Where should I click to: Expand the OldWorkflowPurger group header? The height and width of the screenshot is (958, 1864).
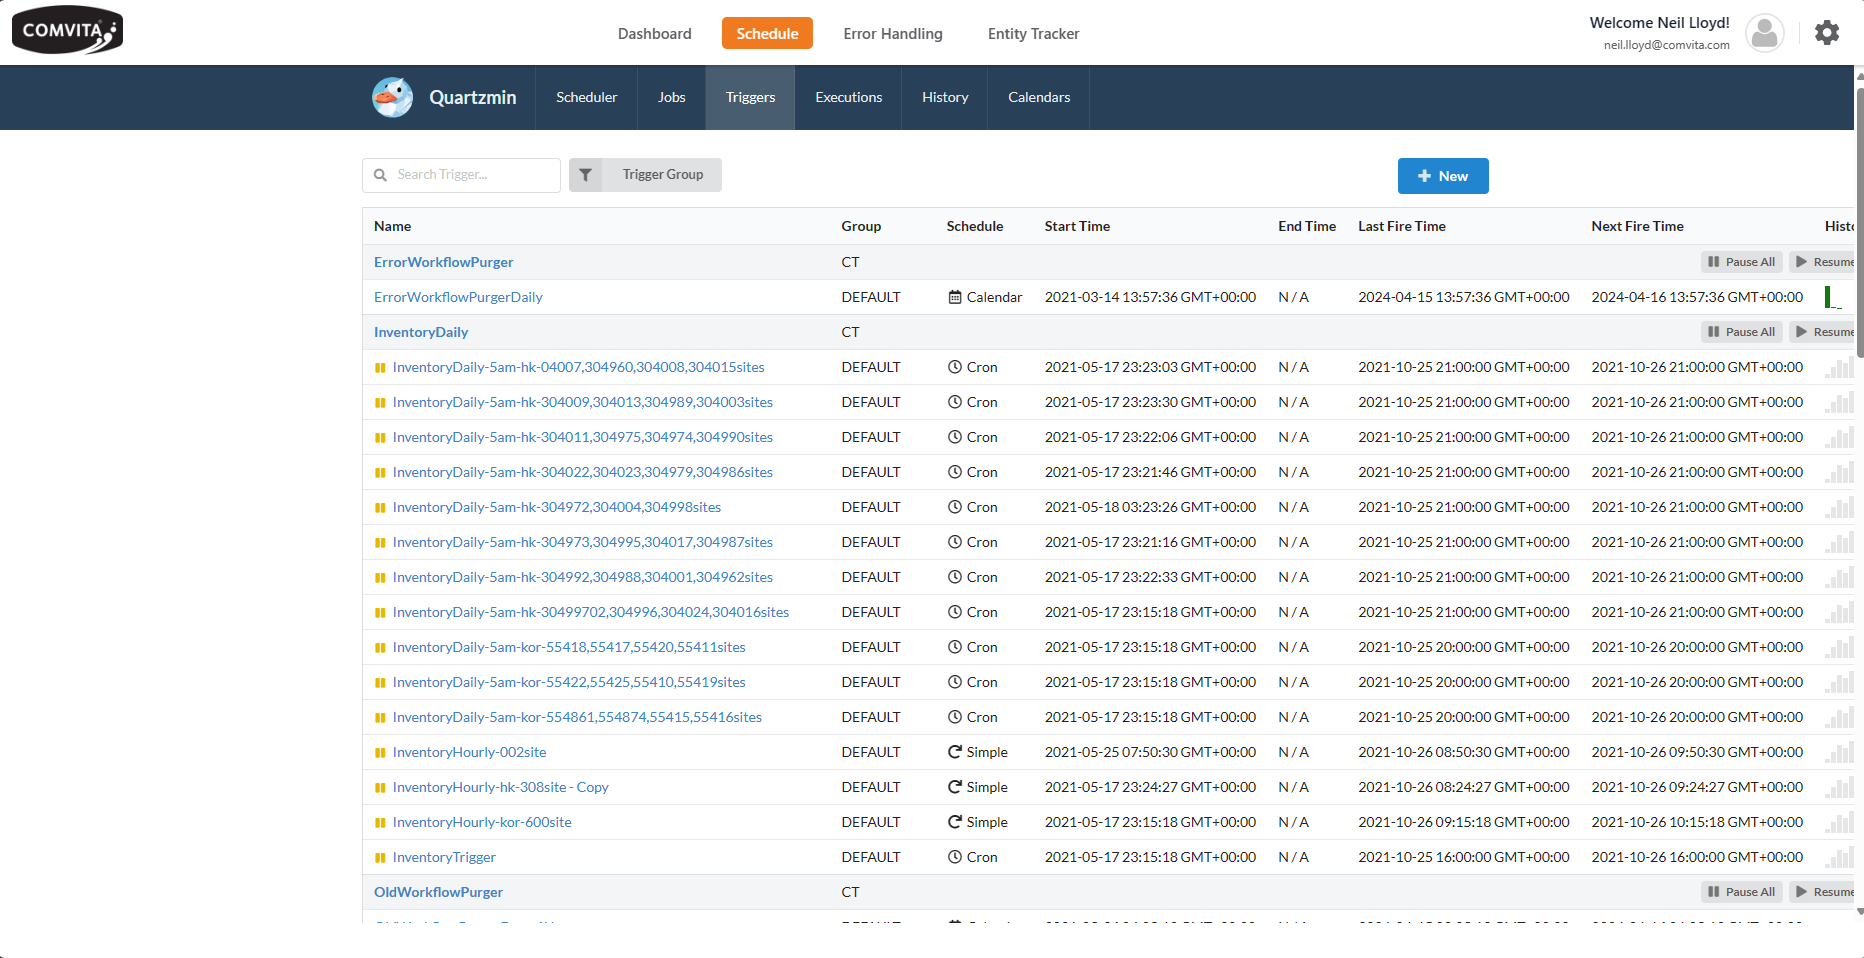(438, 892)
